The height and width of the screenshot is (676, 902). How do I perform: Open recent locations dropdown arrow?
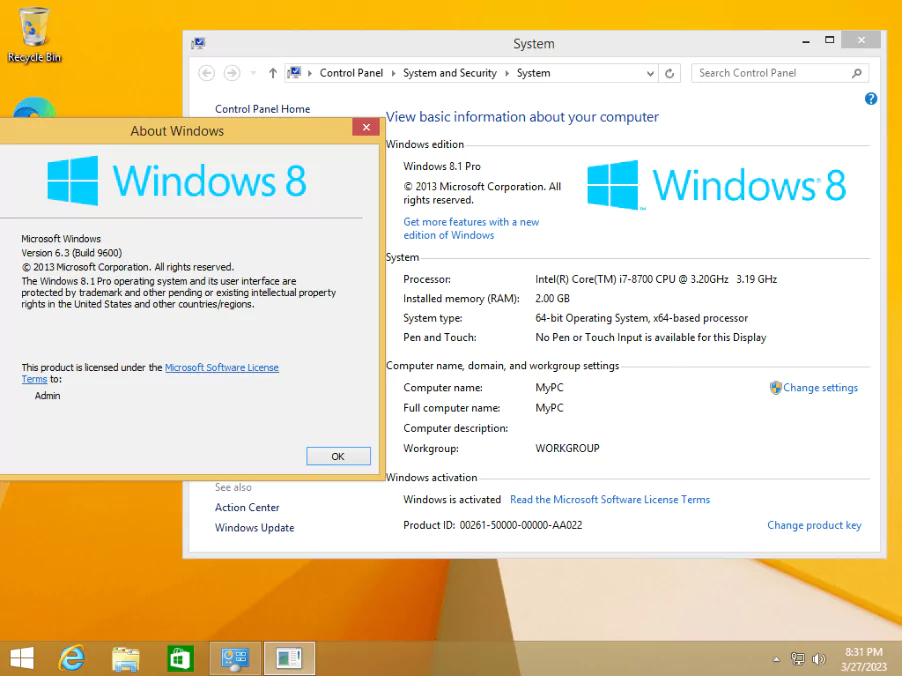pos(253,73)
